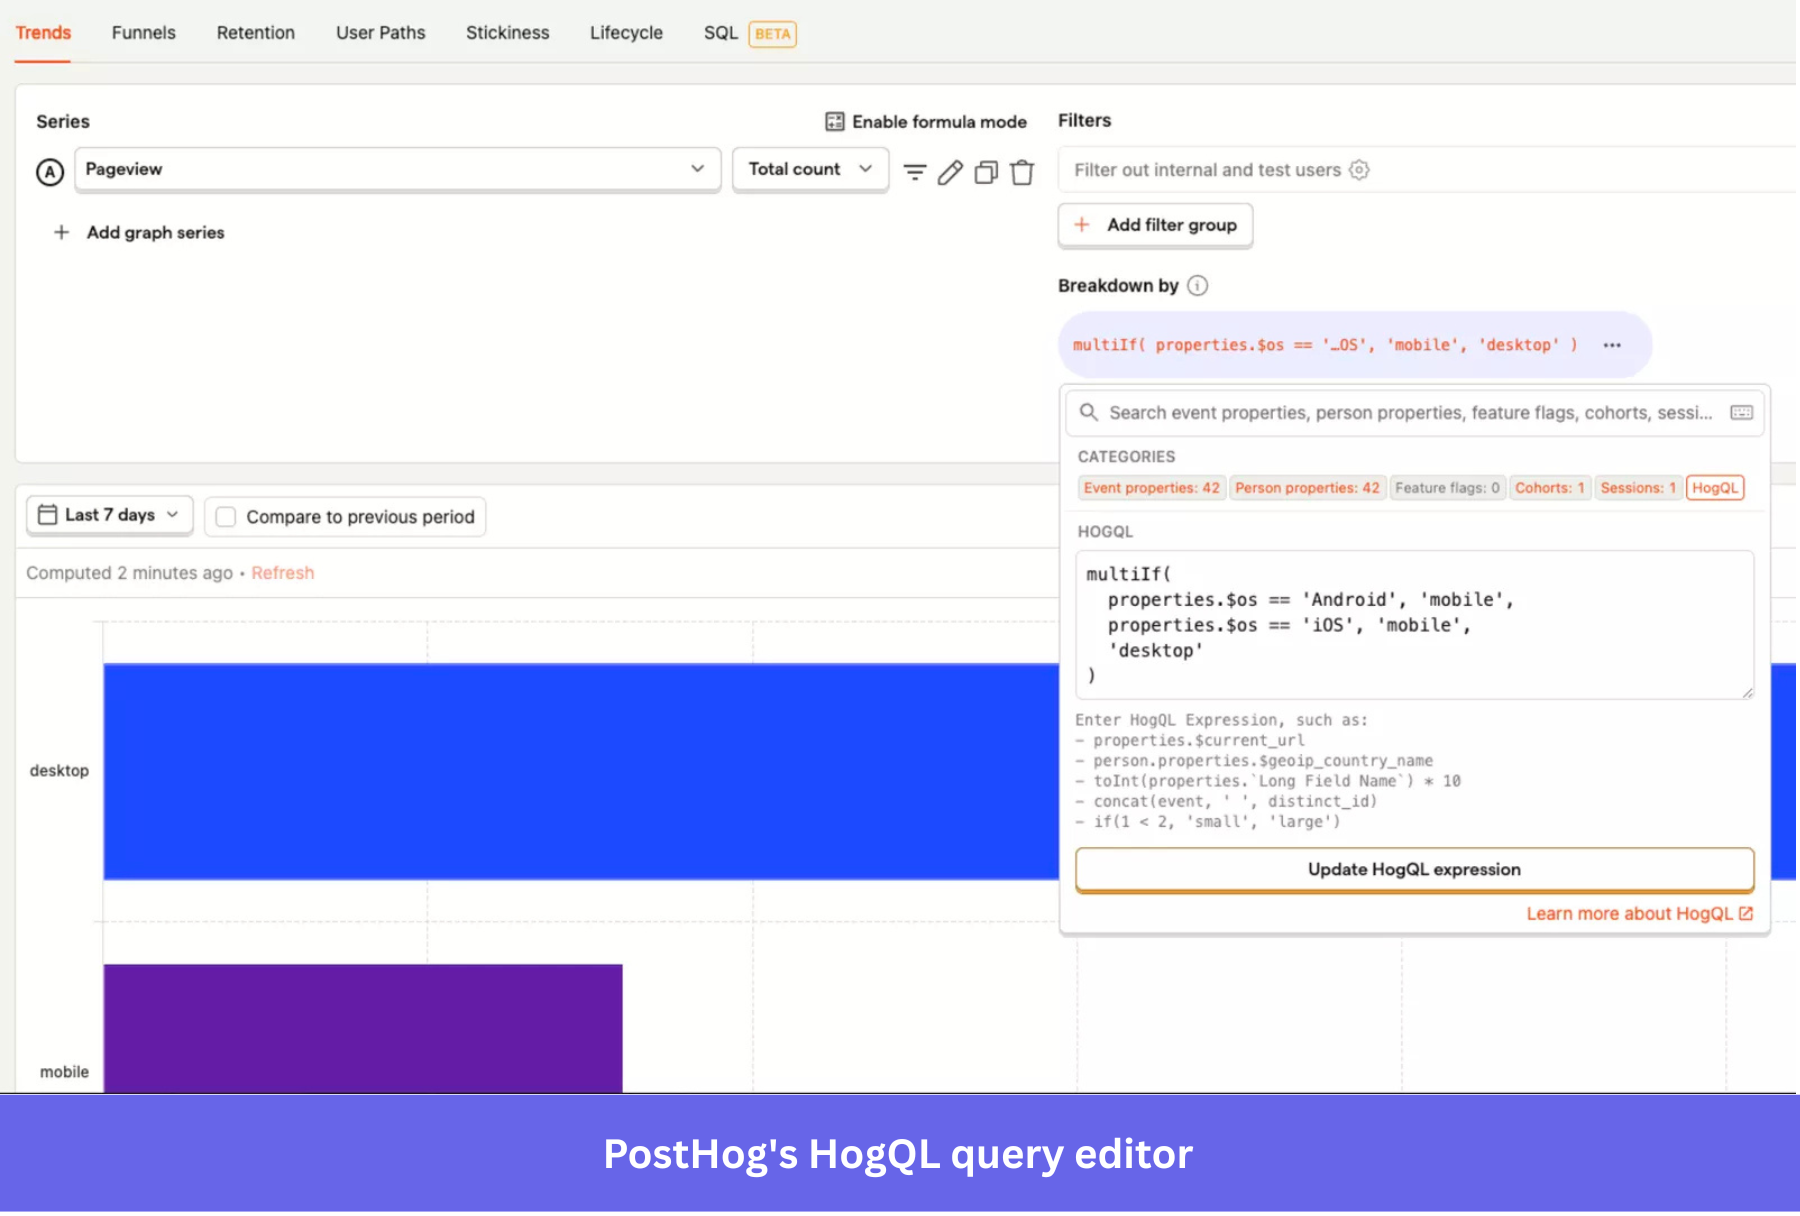
Task: Open the Total count aggregation dropdown
Action: (811, 169)
